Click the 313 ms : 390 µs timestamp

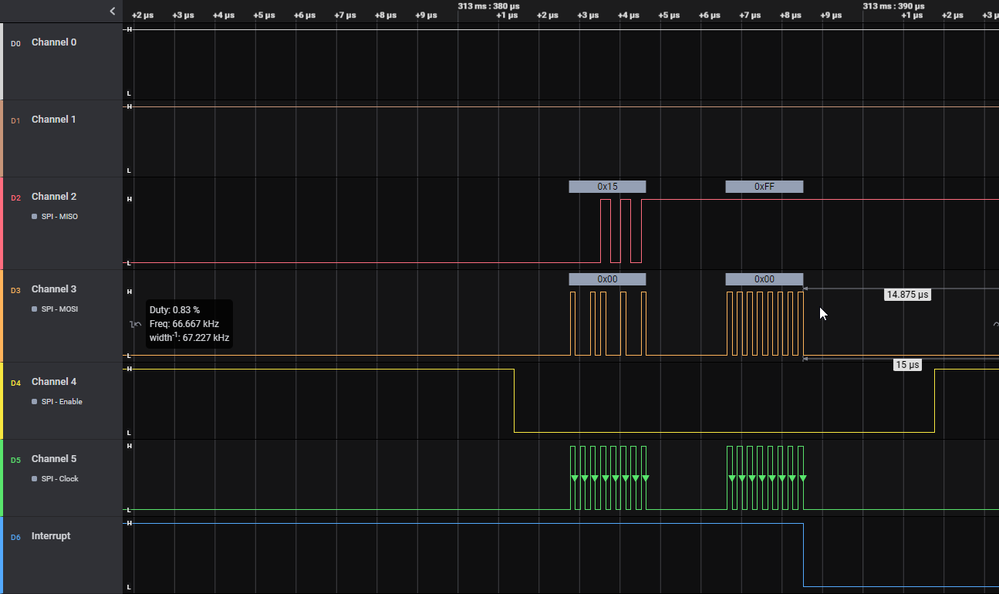point(894,6)
